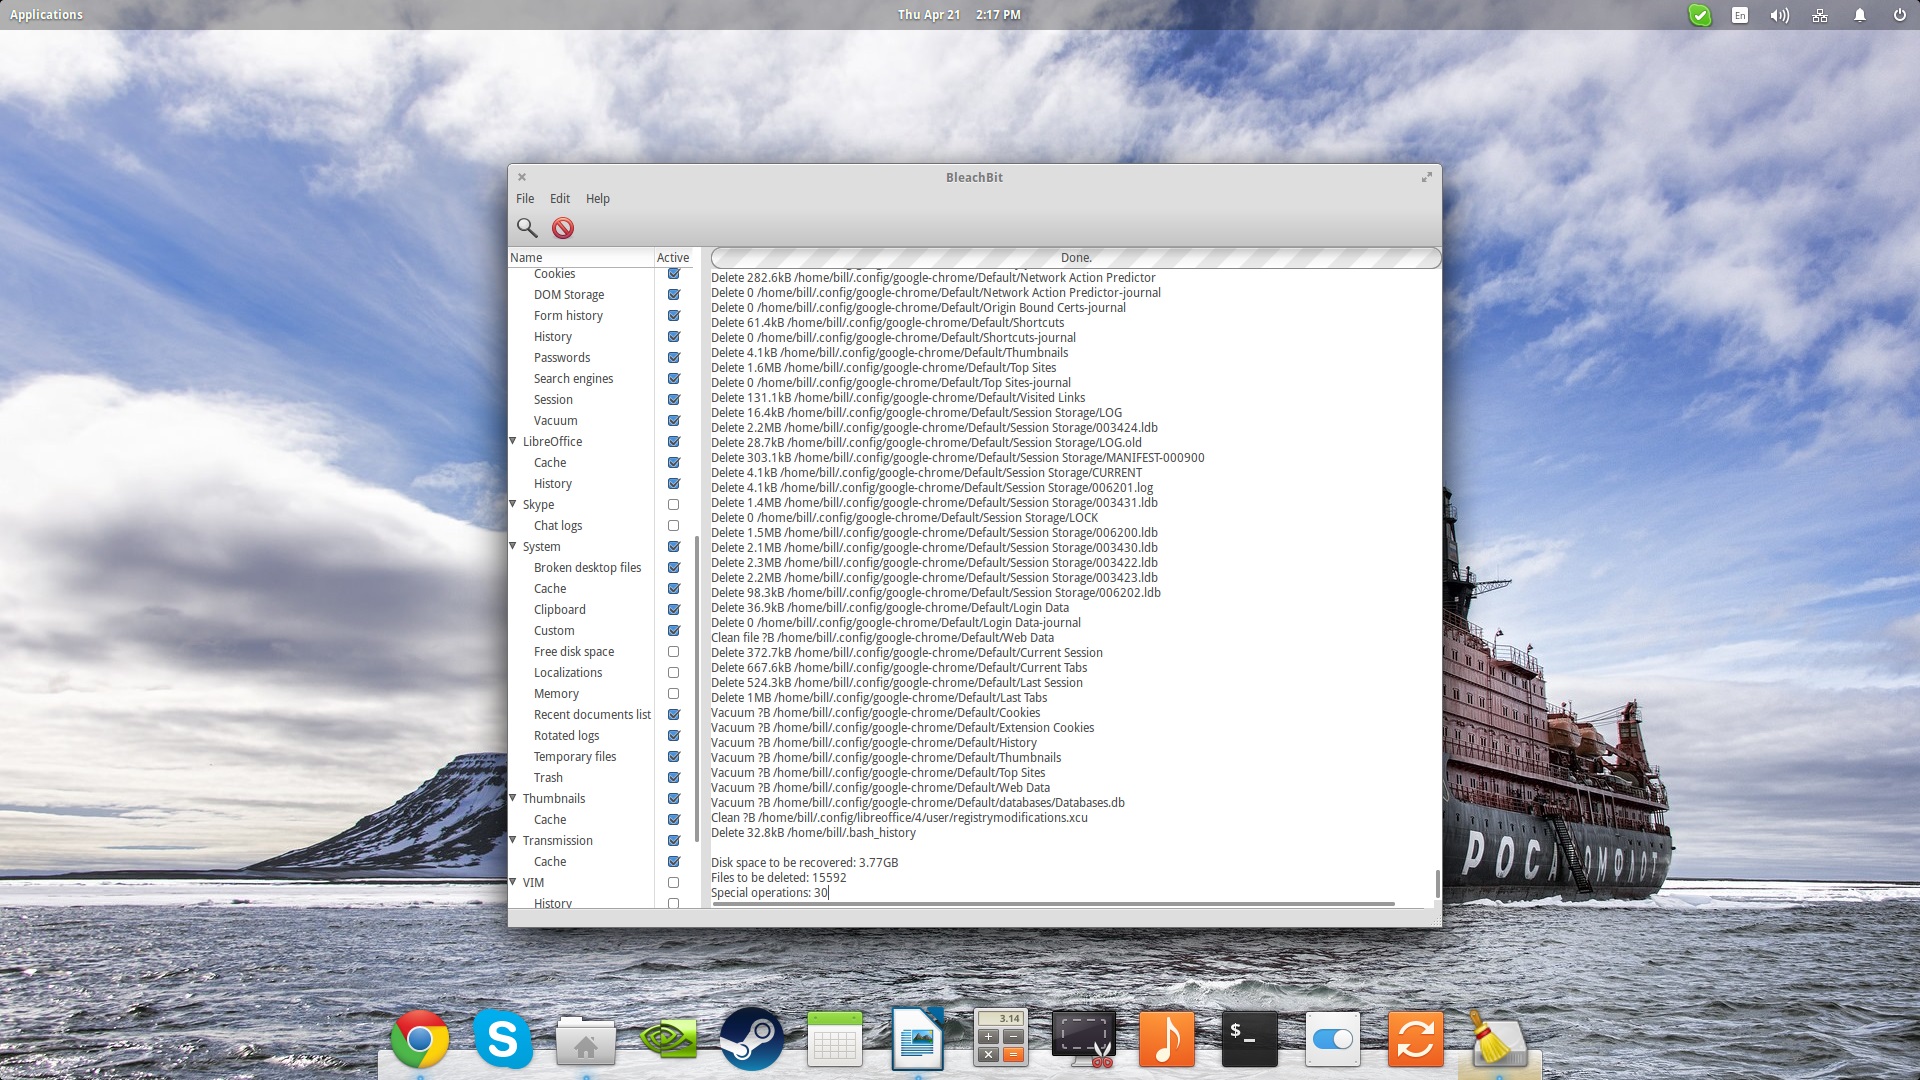Collapse the Thumbnails tree group

tap(513, 798)
